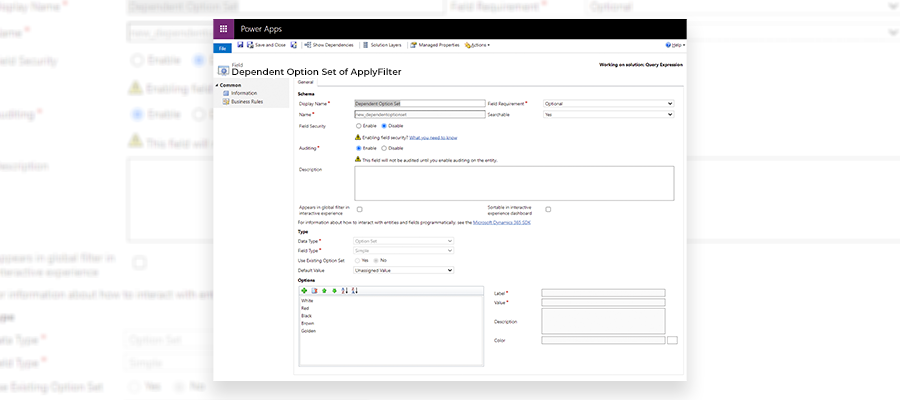Open the Field Type dropdown

coord(404,251)
